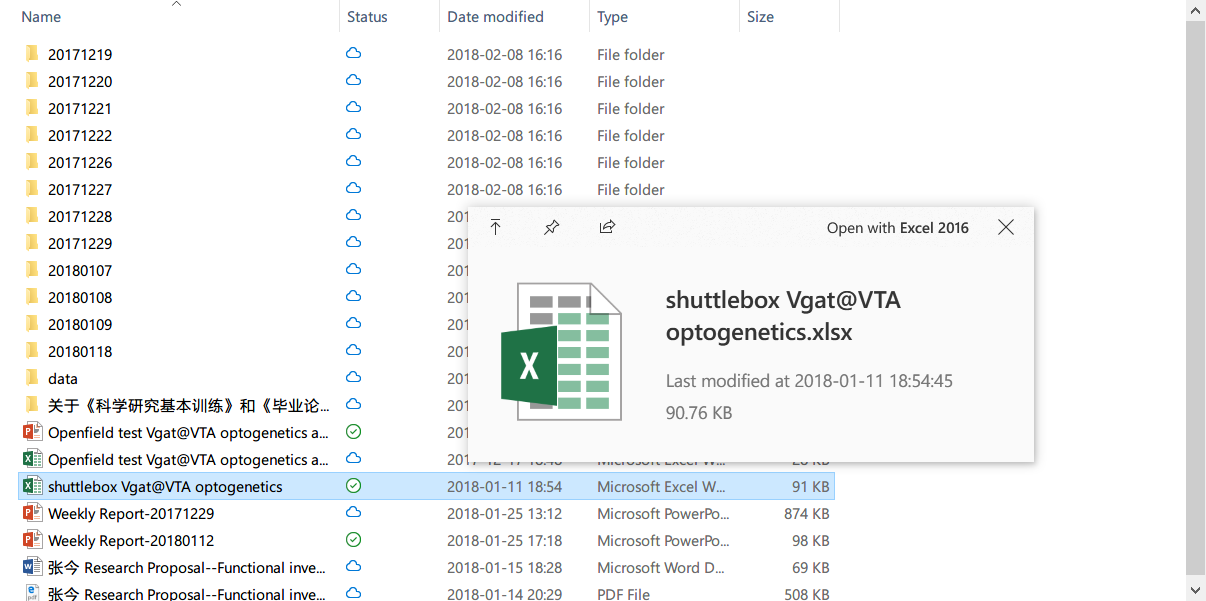Click the PDF icon on the bottom Research Proposal file
1206x601 pixels.
[31, 594]
